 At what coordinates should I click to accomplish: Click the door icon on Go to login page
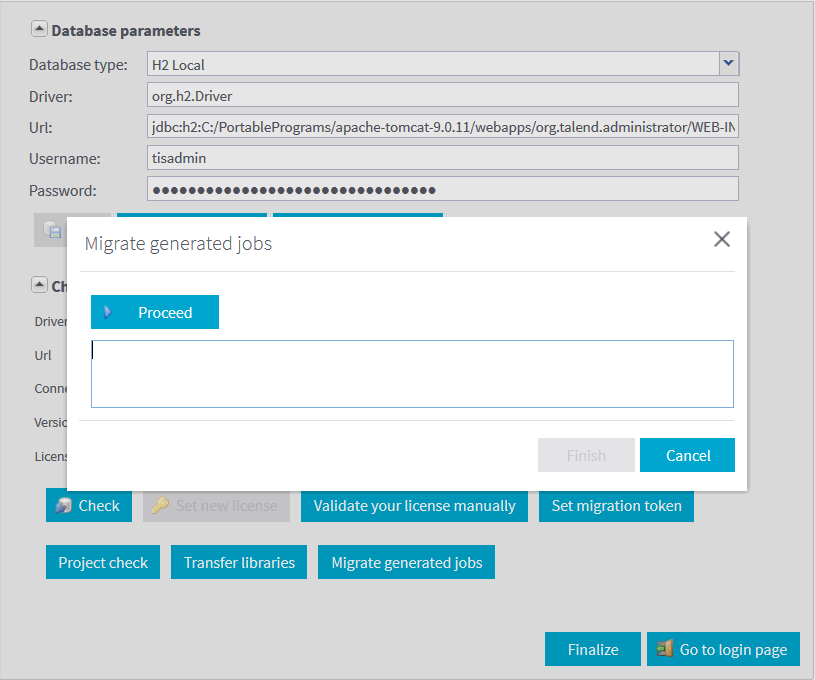point(664,650)
